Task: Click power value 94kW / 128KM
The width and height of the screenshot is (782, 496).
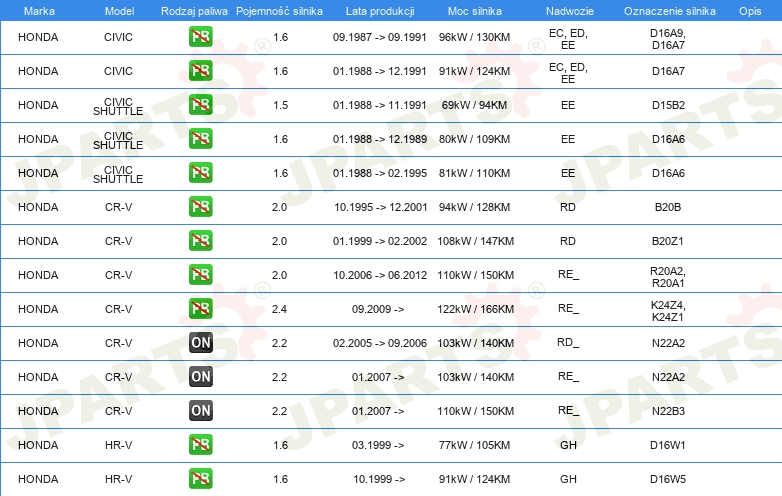Action: (x=474, y=207)
